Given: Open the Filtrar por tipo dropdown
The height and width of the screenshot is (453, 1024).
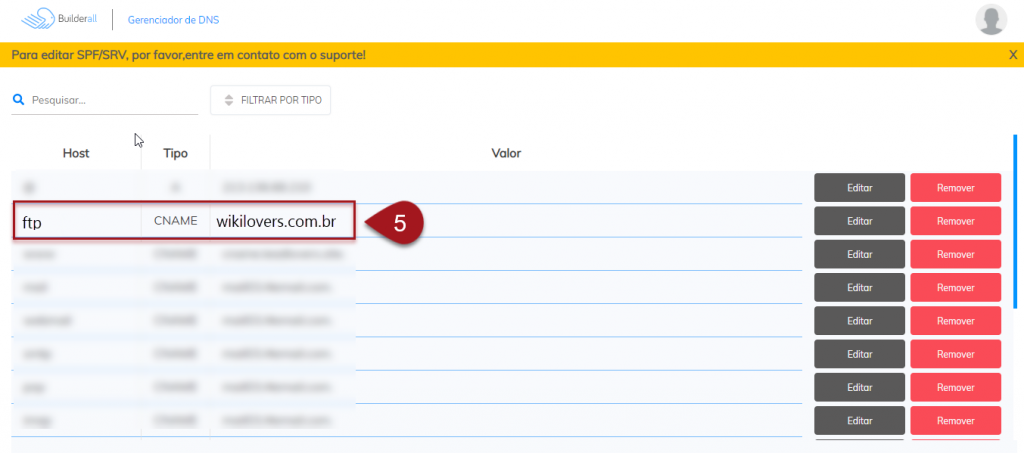Looking at the screenshot, I should 270,100.
